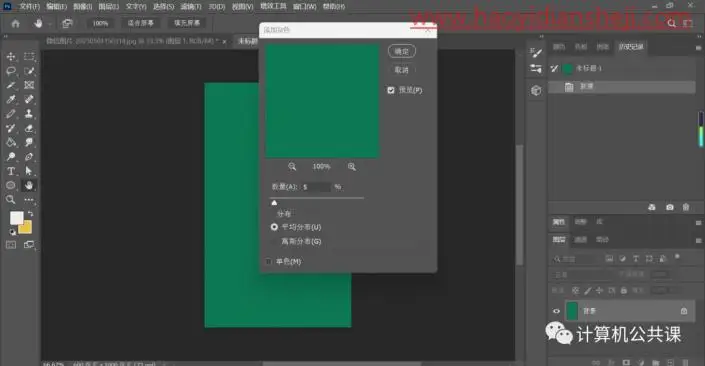Confirm Add Noise with OK button
The image size is (705, 366).
pos(402,51)
